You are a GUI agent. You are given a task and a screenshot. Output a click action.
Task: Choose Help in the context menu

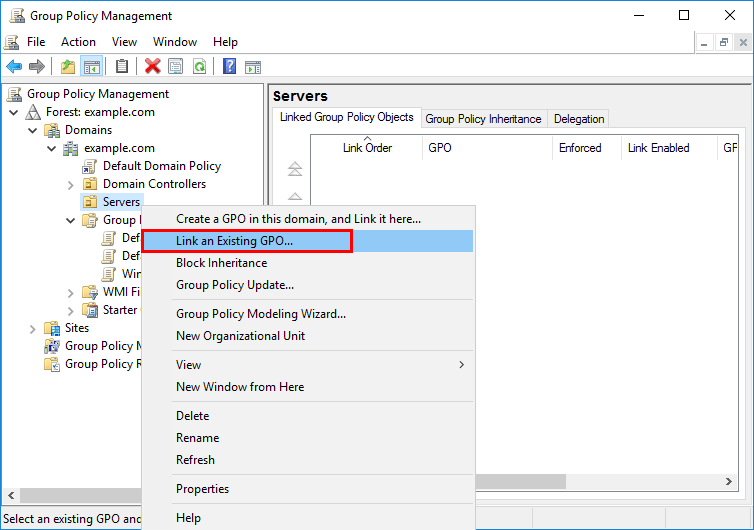(x=308, y=518)
